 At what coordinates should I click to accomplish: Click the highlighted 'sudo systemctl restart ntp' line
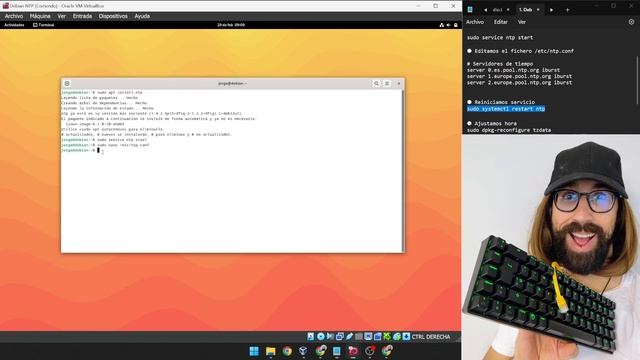(x=506, y=109)
